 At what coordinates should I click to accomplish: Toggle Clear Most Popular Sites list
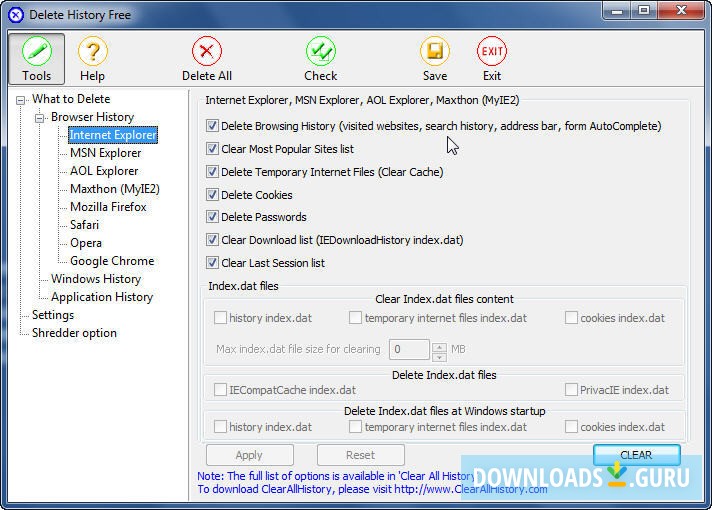tap(212, 149)
